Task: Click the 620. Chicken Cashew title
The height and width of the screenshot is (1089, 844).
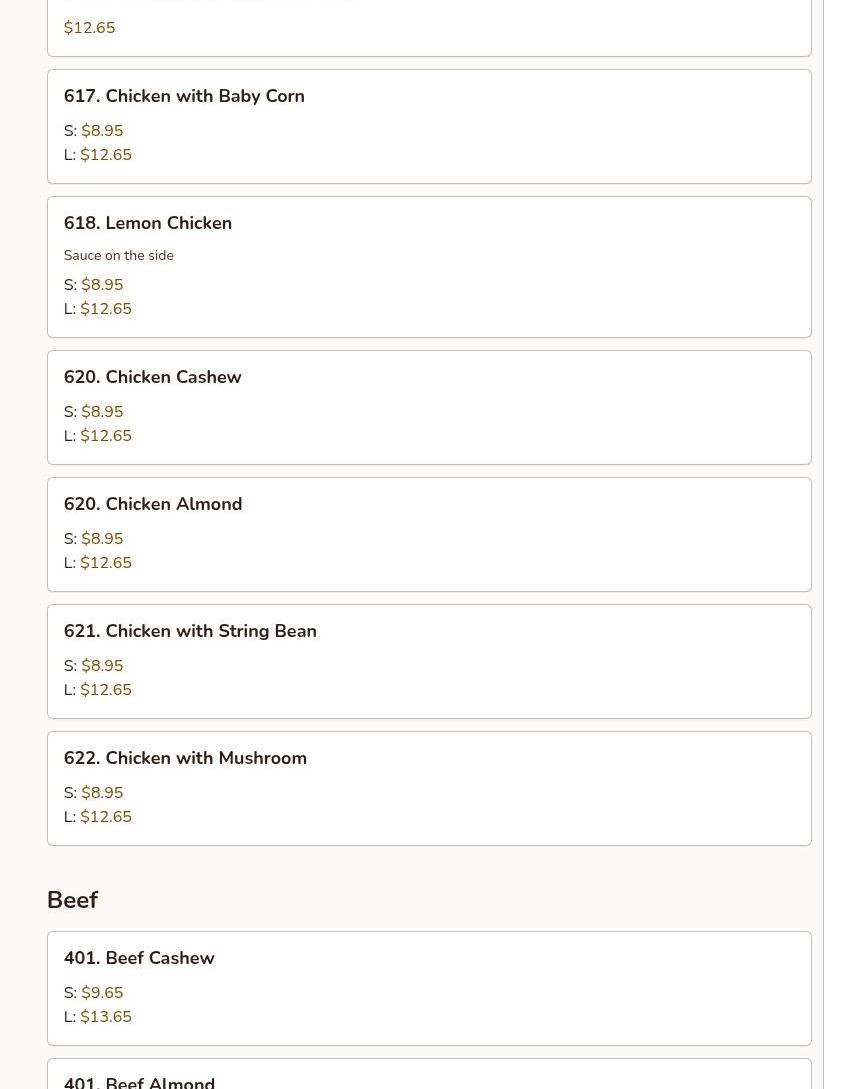Action: tap(153, 377)
